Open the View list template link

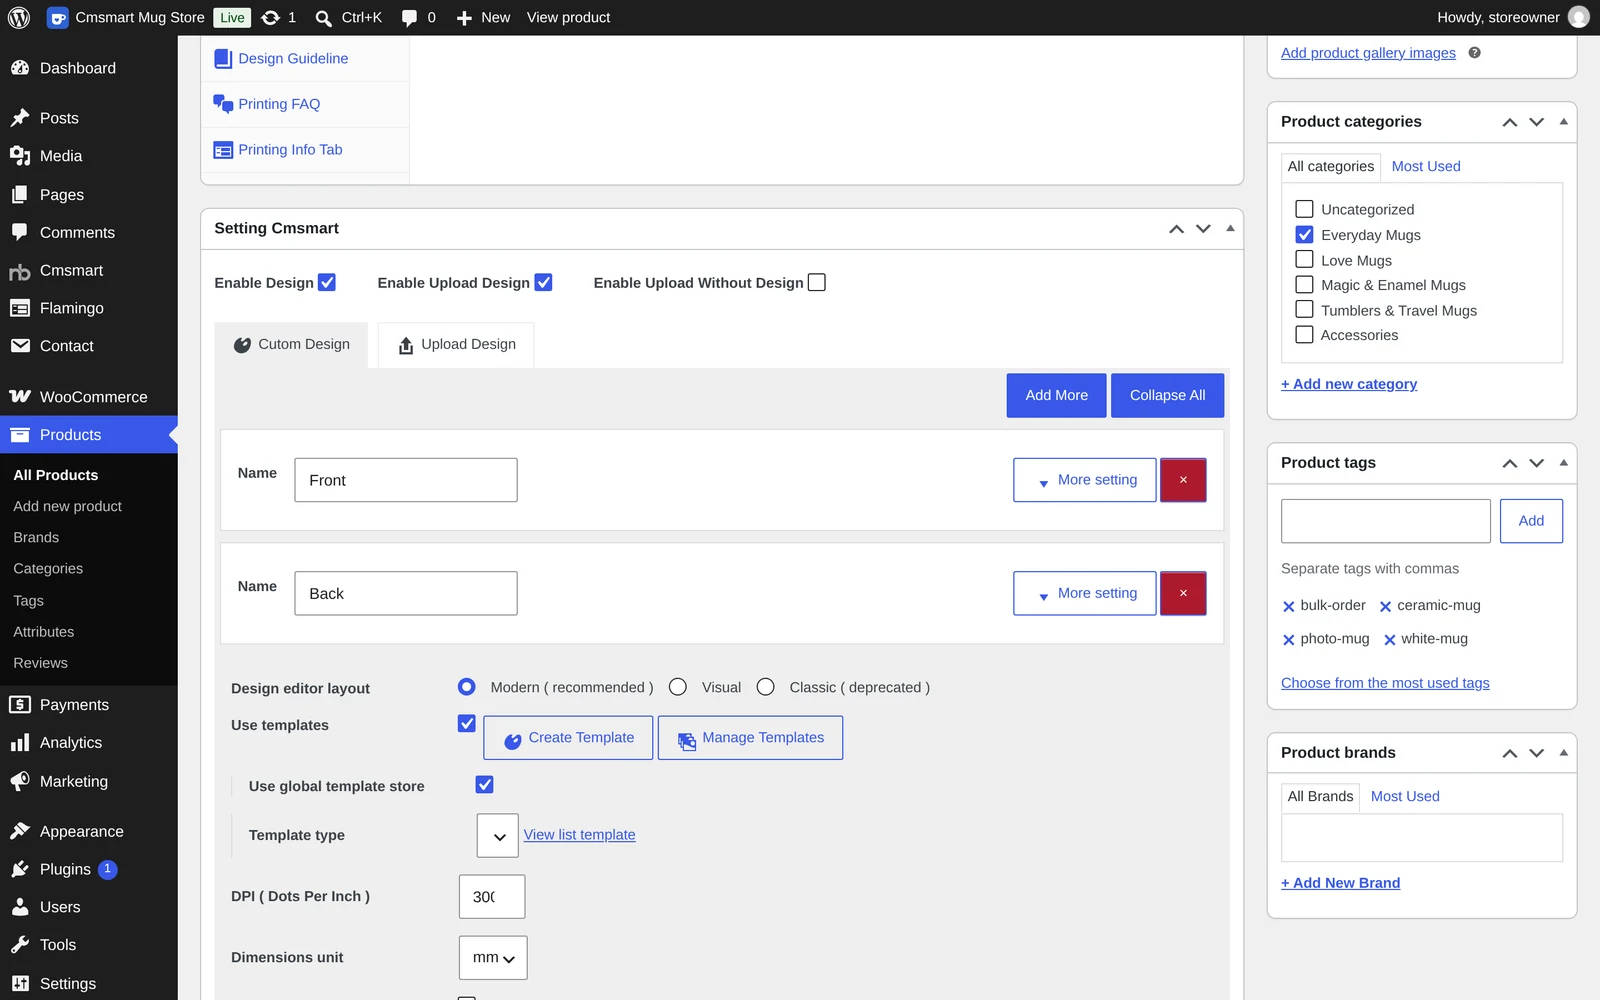click(x=580, y=835)
